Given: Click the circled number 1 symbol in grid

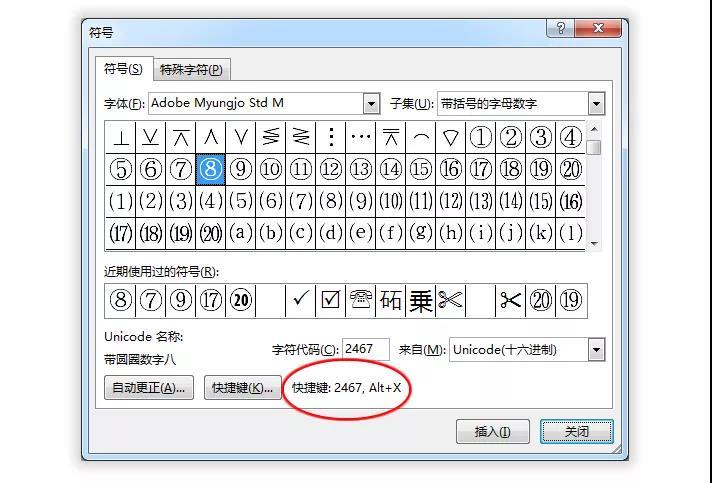Looking at the screenshot, I should pyautogui.click(x=481, y=137).
